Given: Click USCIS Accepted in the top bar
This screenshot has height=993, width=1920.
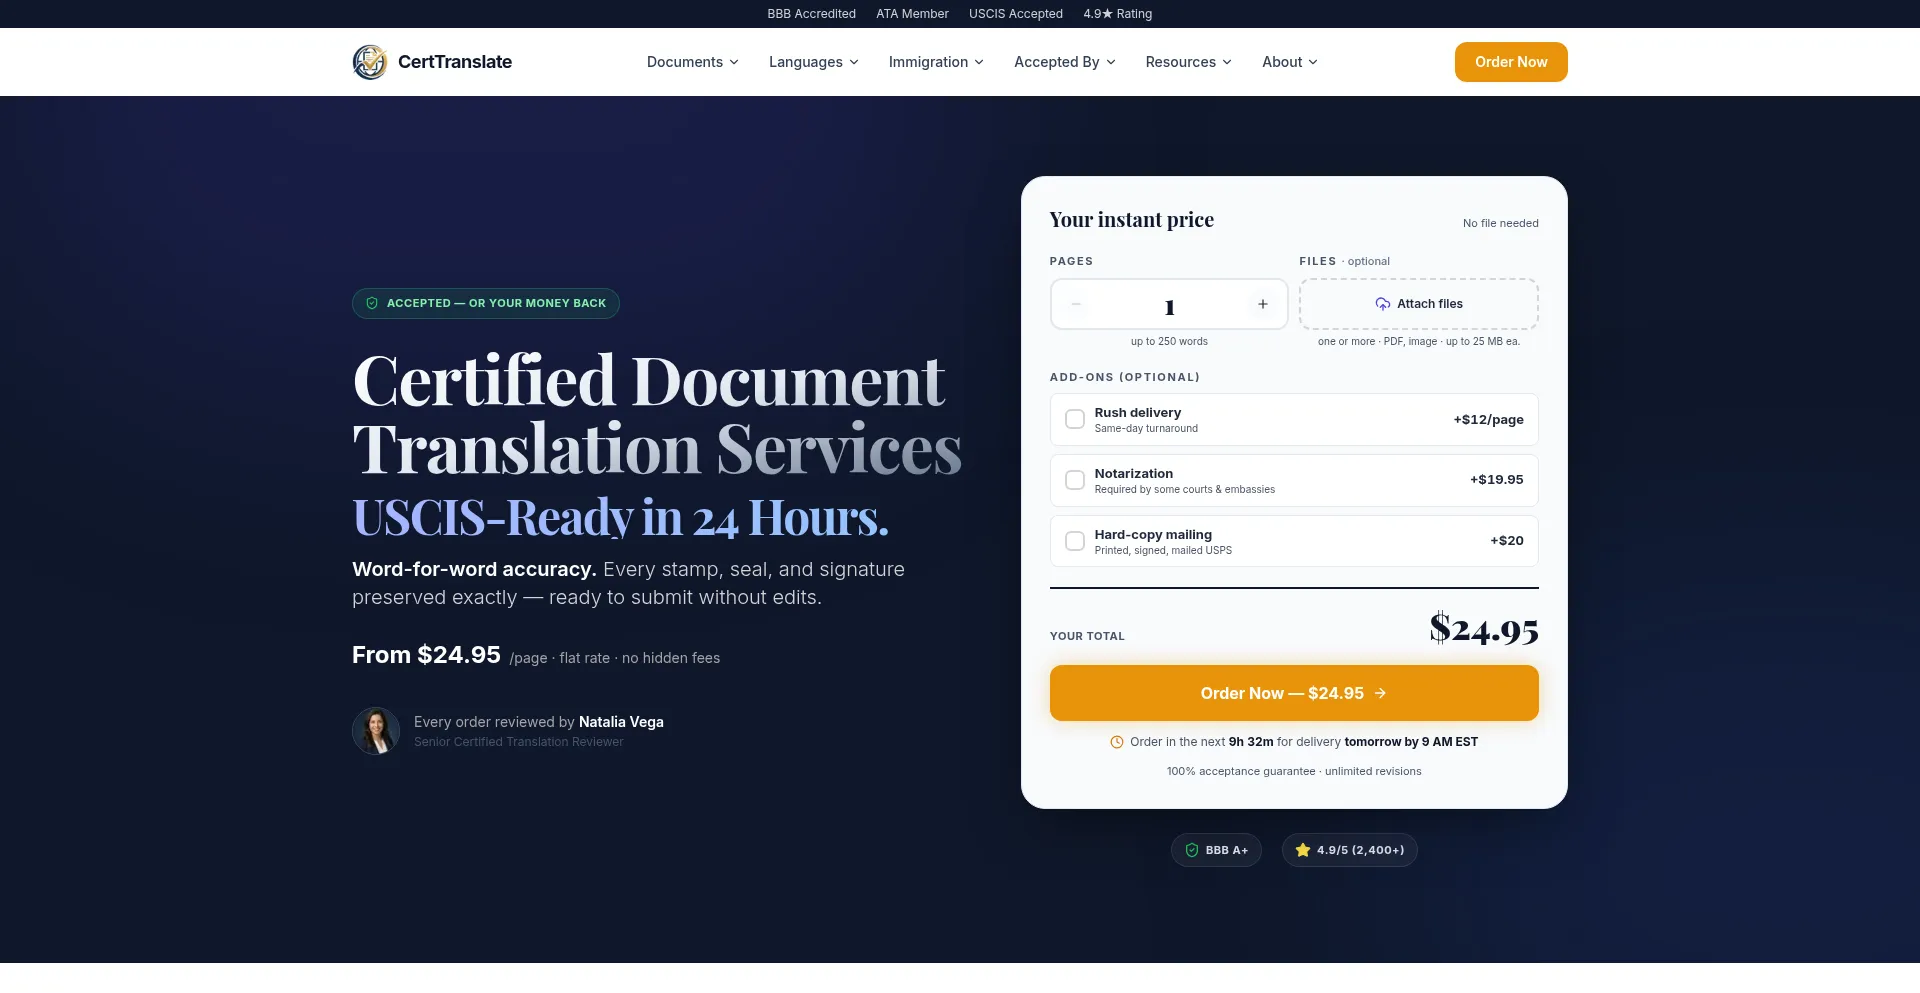Looking at the screenshot, I should (1016, 14).
